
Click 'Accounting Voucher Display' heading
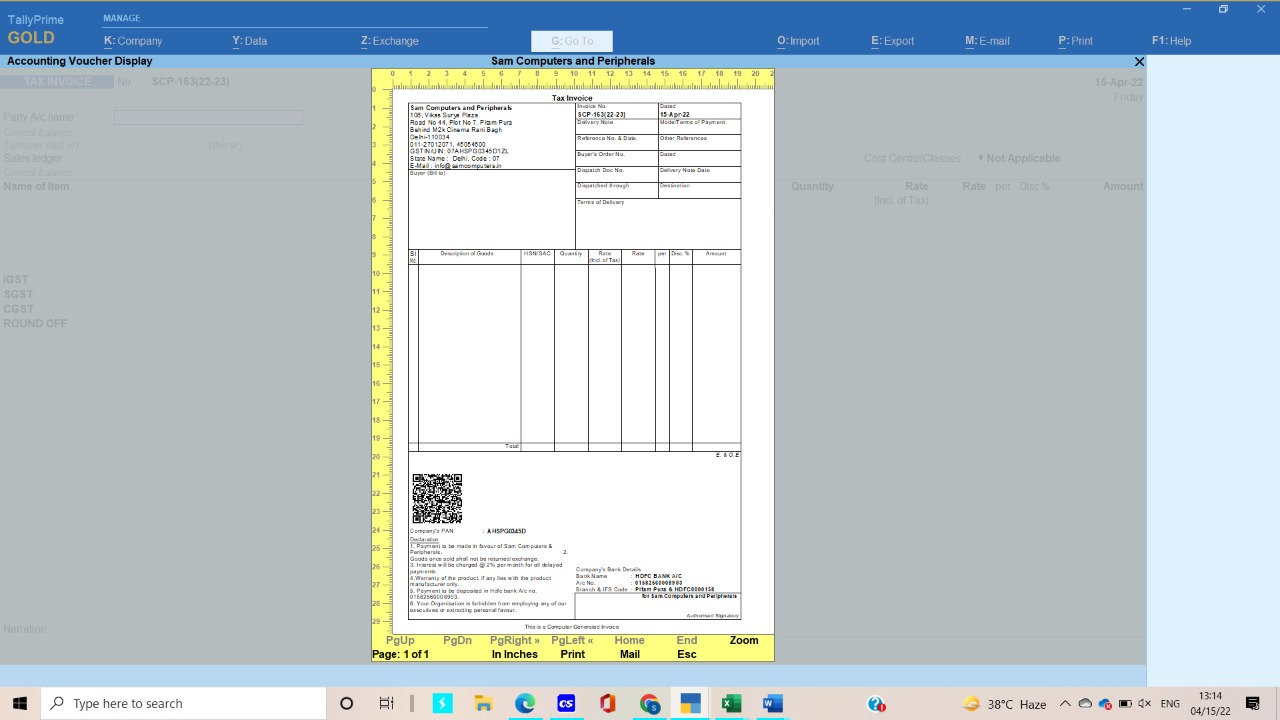point(80,61)
